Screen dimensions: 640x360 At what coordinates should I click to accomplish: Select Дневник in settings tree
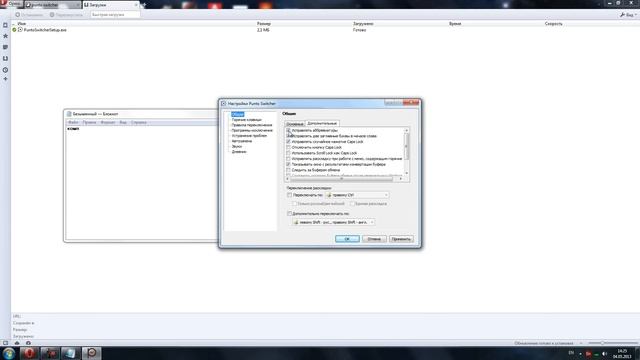point(239,151)
